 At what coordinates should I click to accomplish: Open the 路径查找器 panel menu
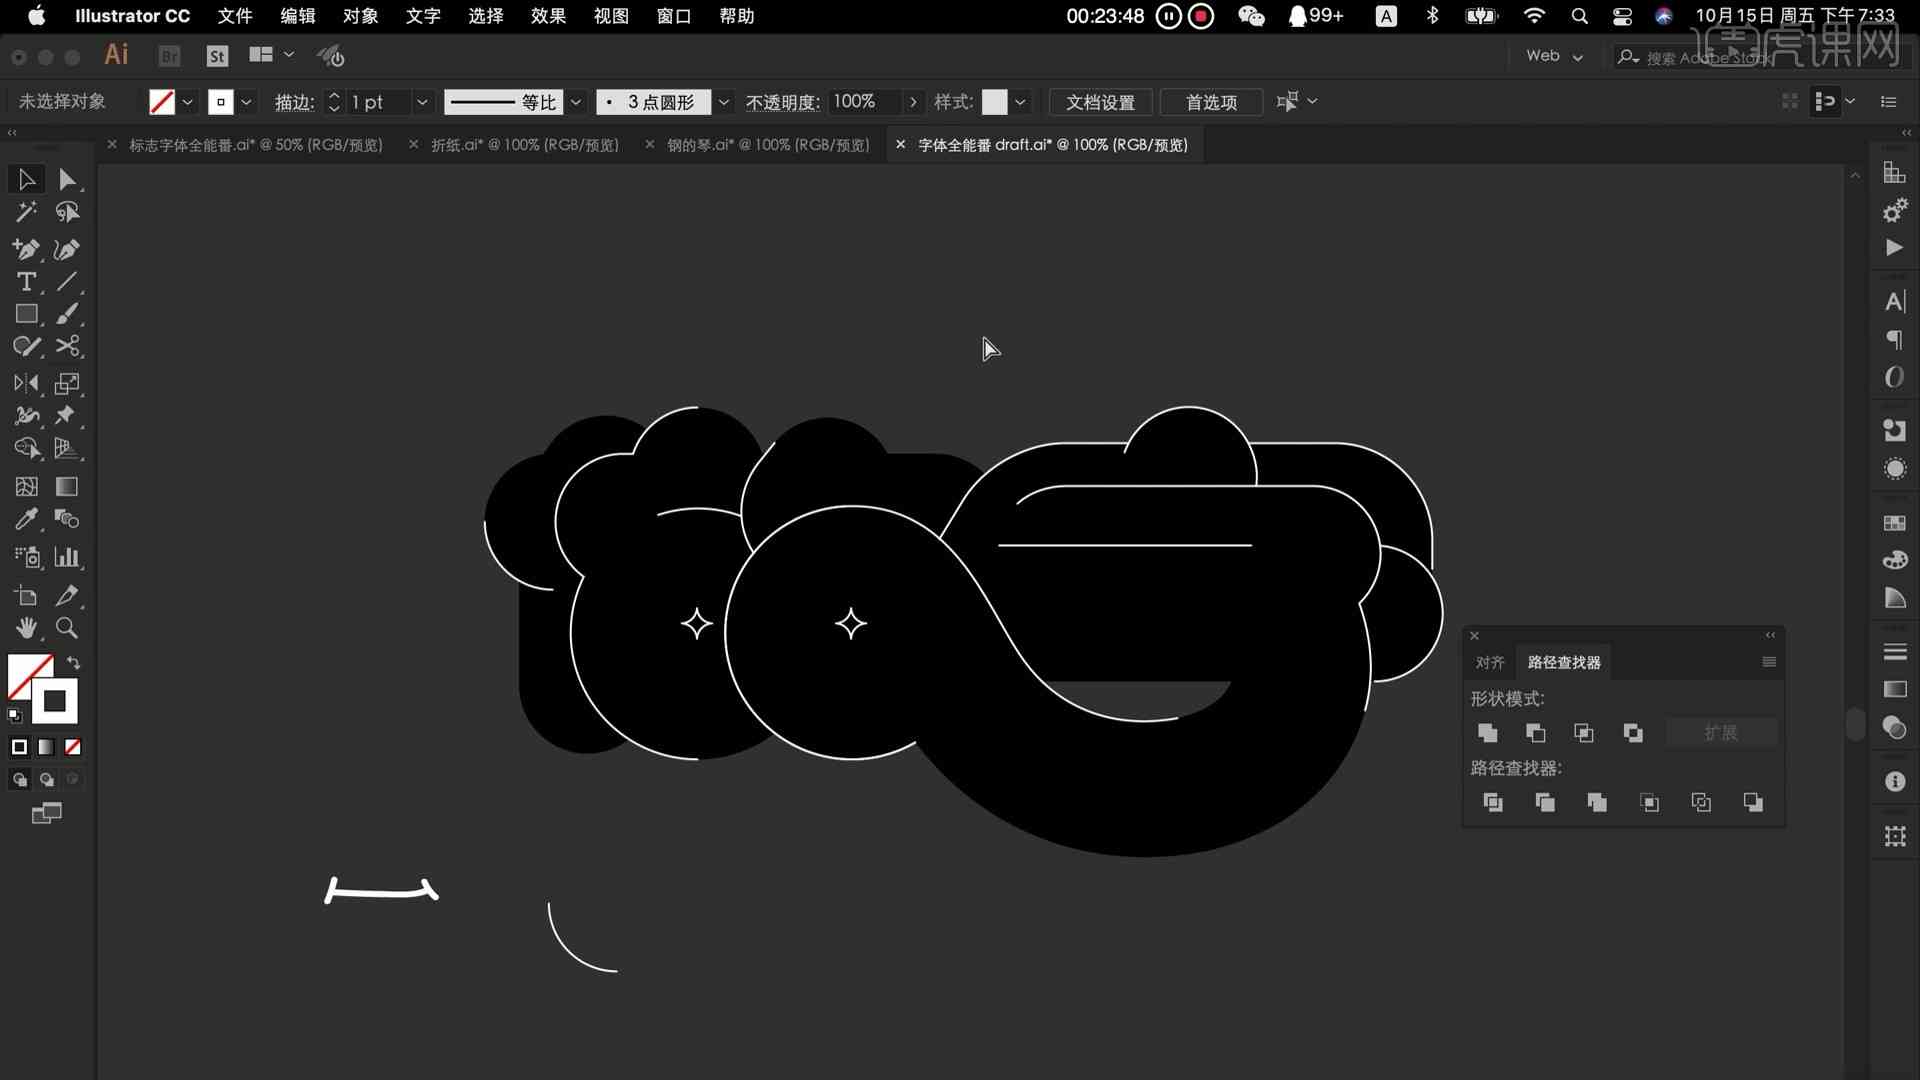tap(1770, 662)
